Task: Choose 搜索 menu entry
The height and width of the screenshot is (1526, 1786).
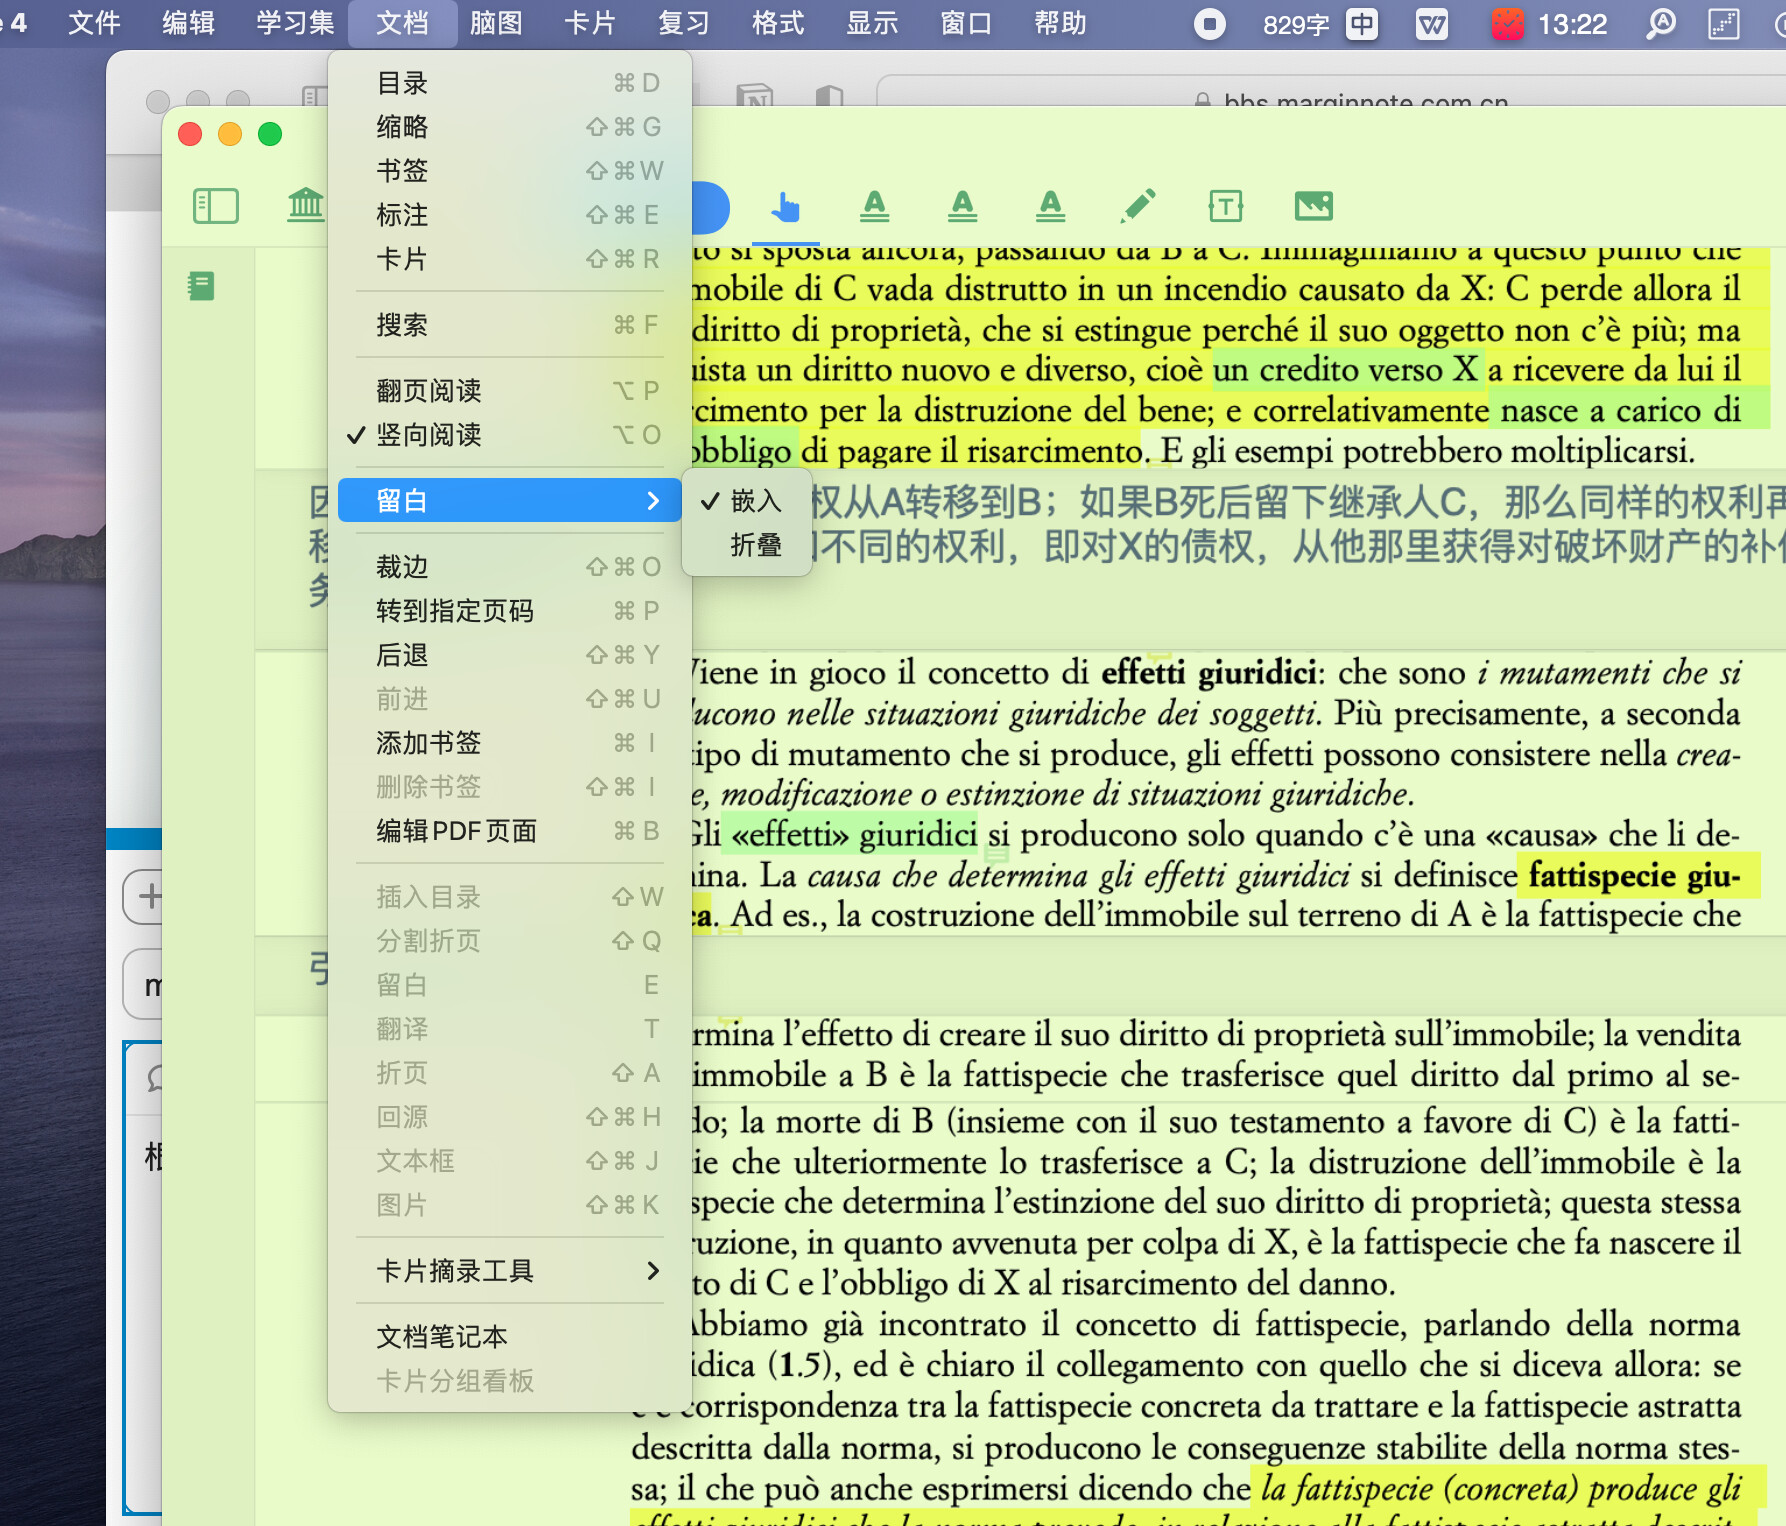Action: pos(510,325)
